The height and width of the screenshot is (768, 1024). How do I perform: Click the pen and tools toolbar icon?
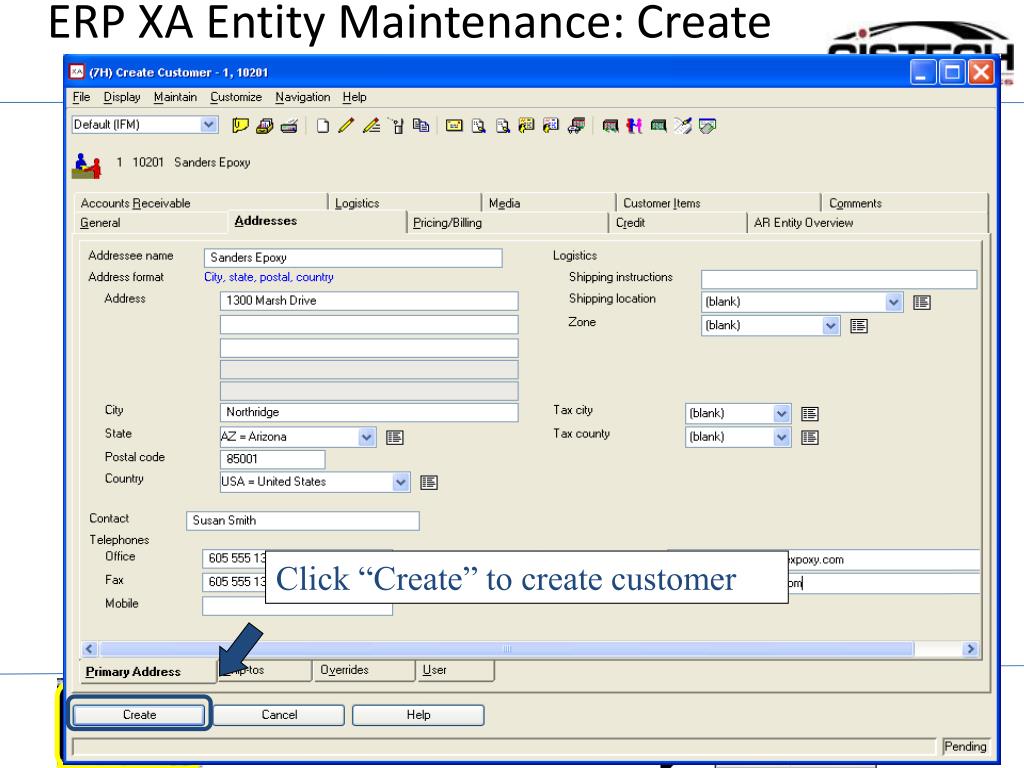[x=683, y=125]
